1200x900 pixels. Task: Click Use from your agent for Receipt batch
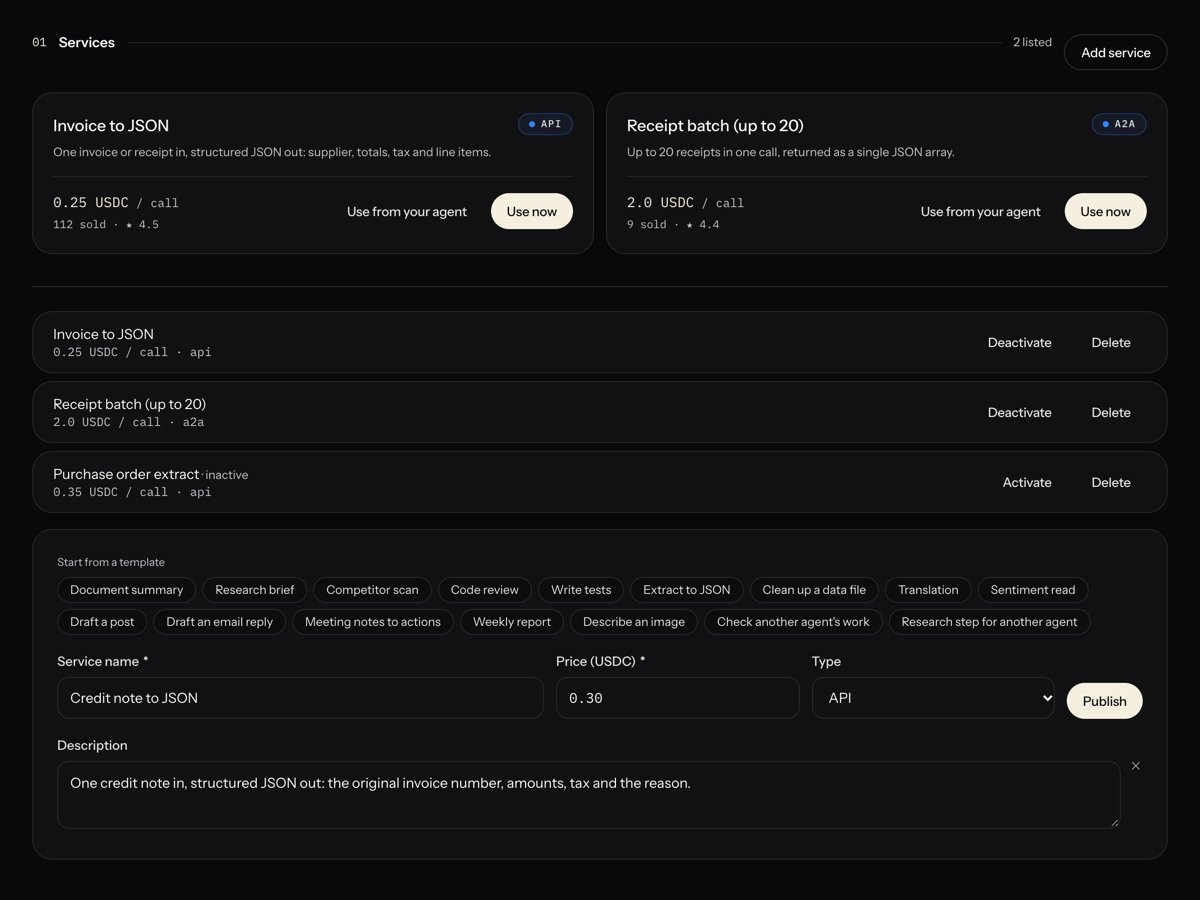coord(980,211)
